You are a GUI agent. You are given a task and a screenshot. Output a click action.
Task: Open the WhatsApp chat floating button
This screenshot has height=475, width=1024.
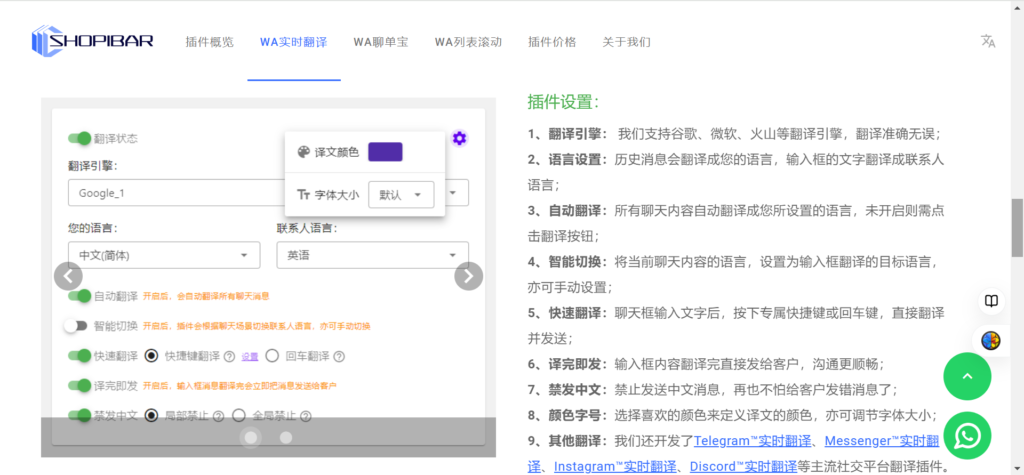point(967,436)
